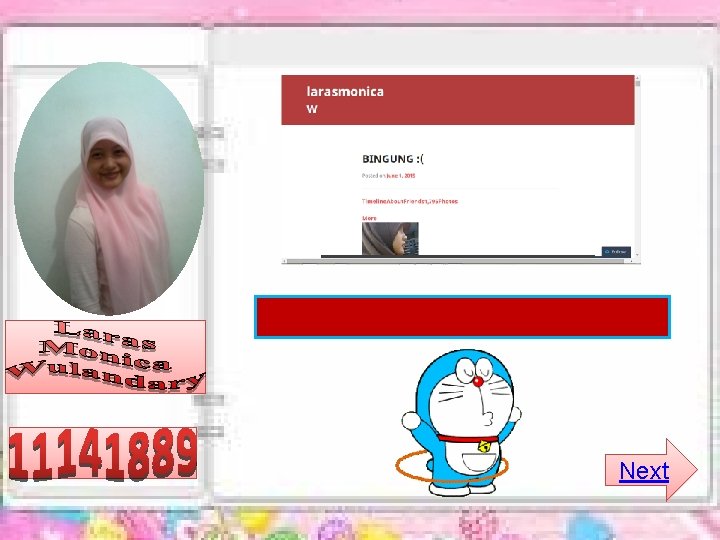Click the scroll-up arrow of the blog frame

tap(637, 80)
